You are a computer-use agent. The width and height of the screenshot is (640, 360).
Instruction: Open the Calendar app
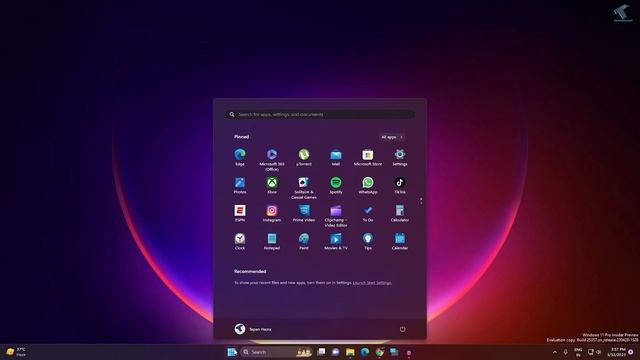tap(400, 241)
